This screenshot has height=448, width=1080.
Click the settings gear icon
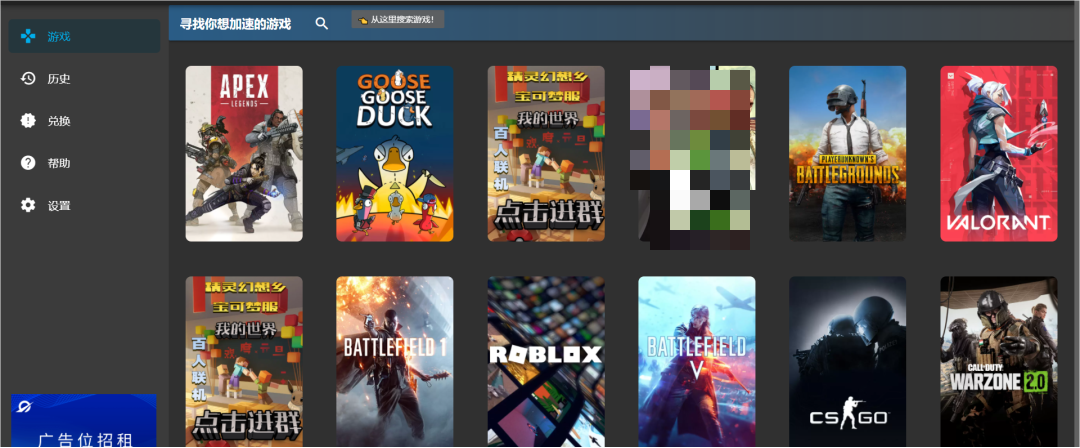point(28,205)
